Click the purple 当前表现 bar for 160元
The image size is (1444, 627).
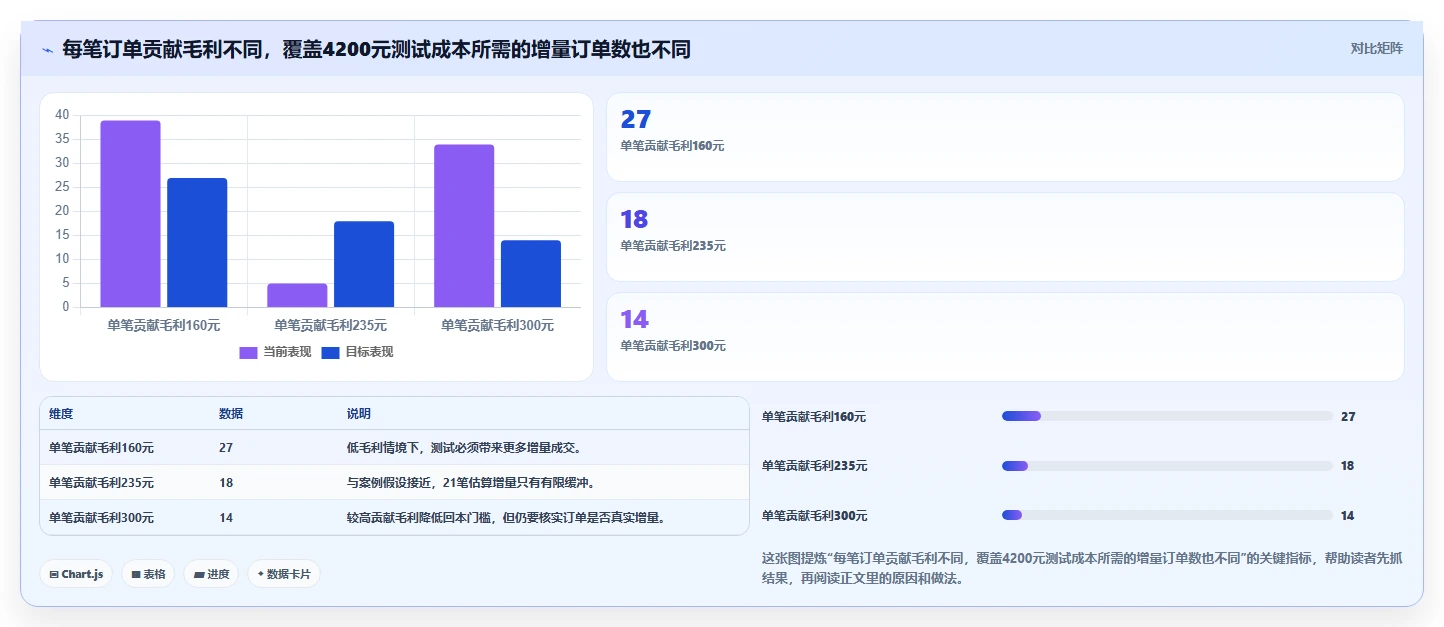coord(130,214)
